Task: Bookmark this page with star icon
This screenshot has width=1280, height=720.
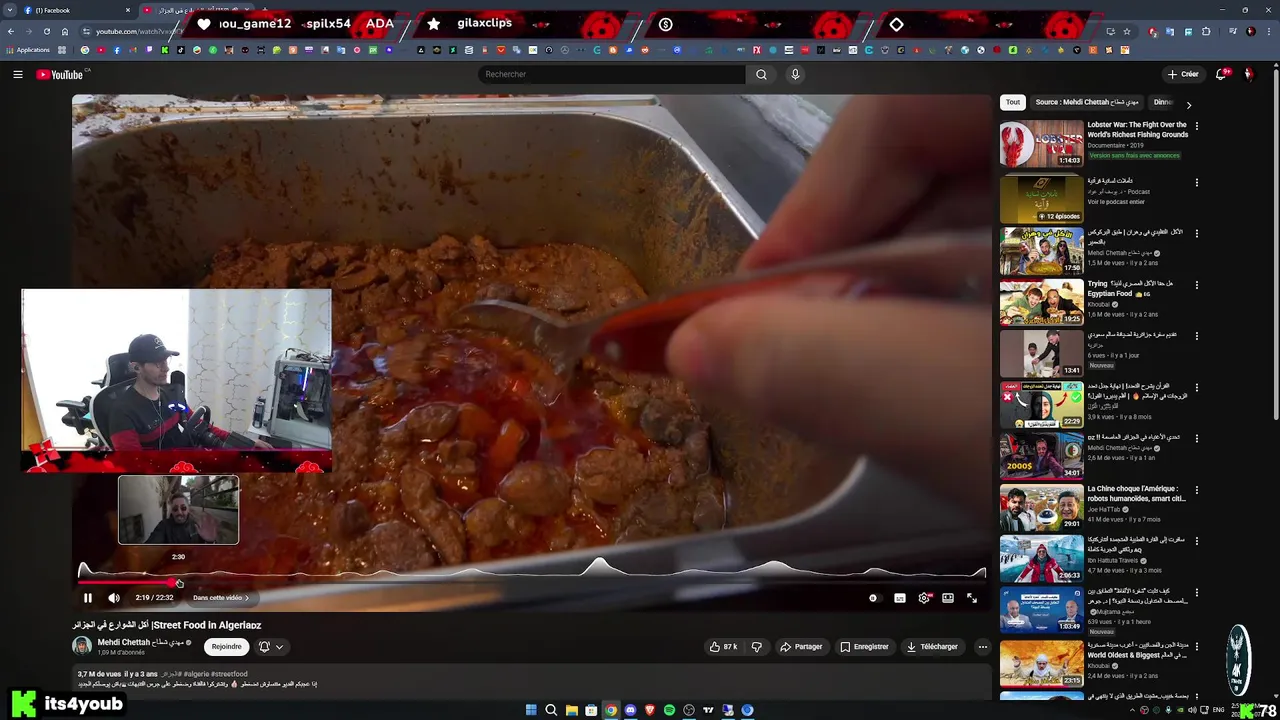Action: click(1127, 31)
